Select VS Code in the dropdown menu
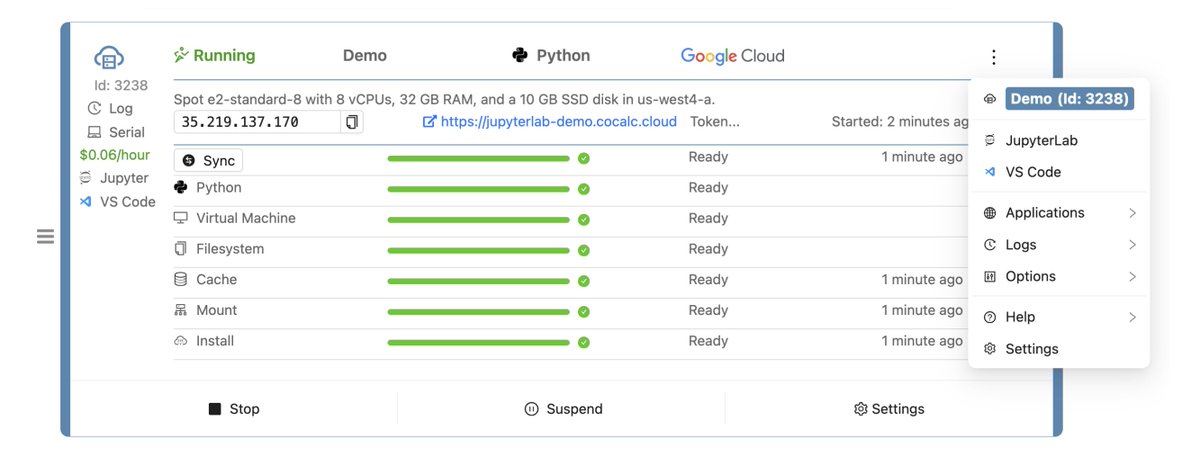 tap(1033, 172)
